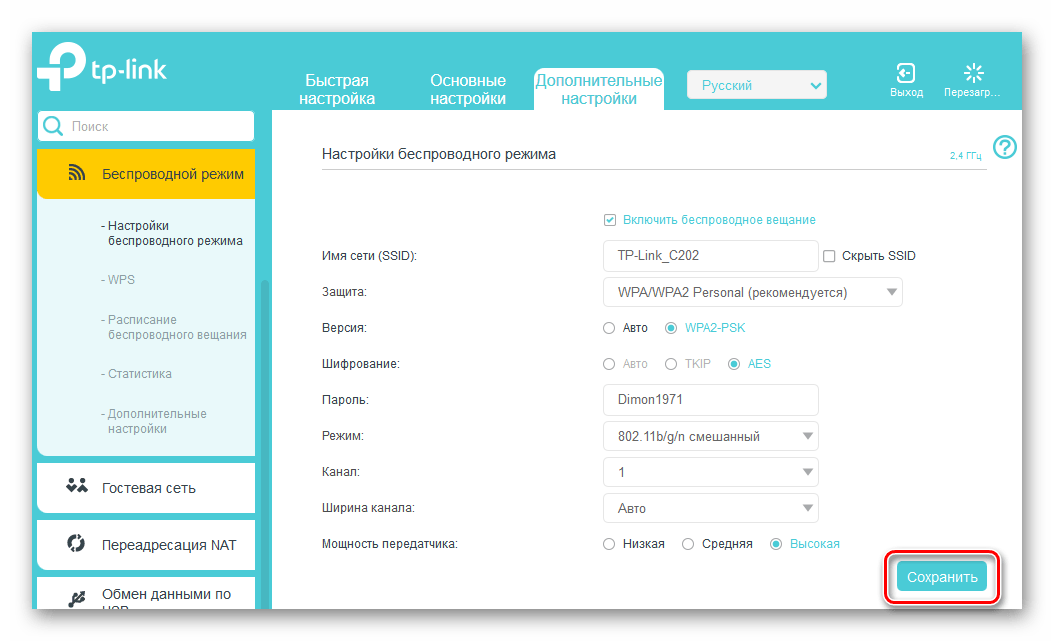Set transmit power to Низкая

[x=610, y=544]
